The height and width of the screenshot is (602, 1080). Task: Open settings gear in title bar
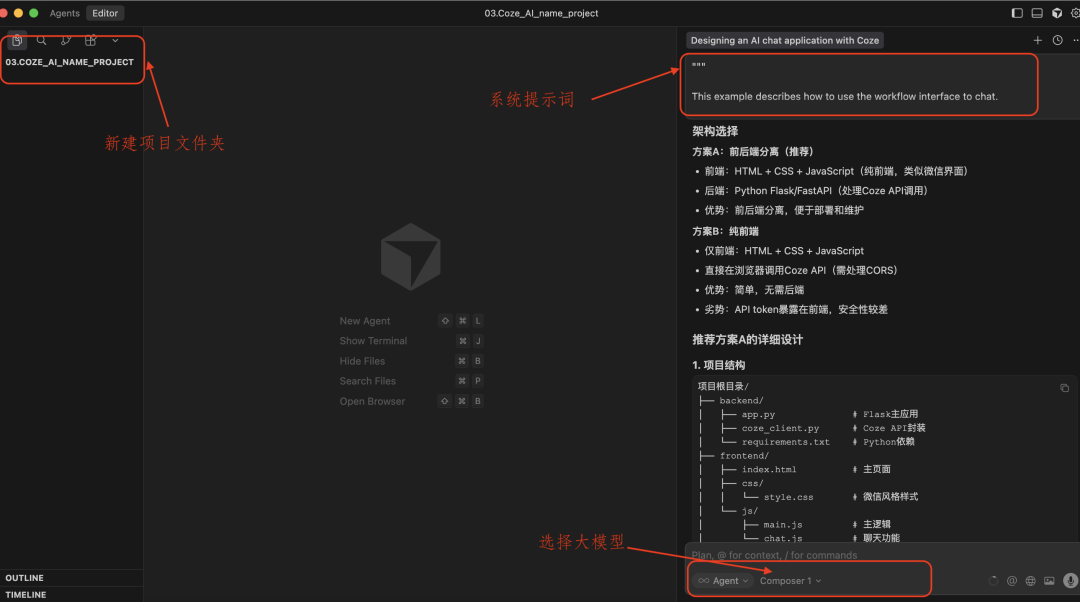click(1075, 13)
